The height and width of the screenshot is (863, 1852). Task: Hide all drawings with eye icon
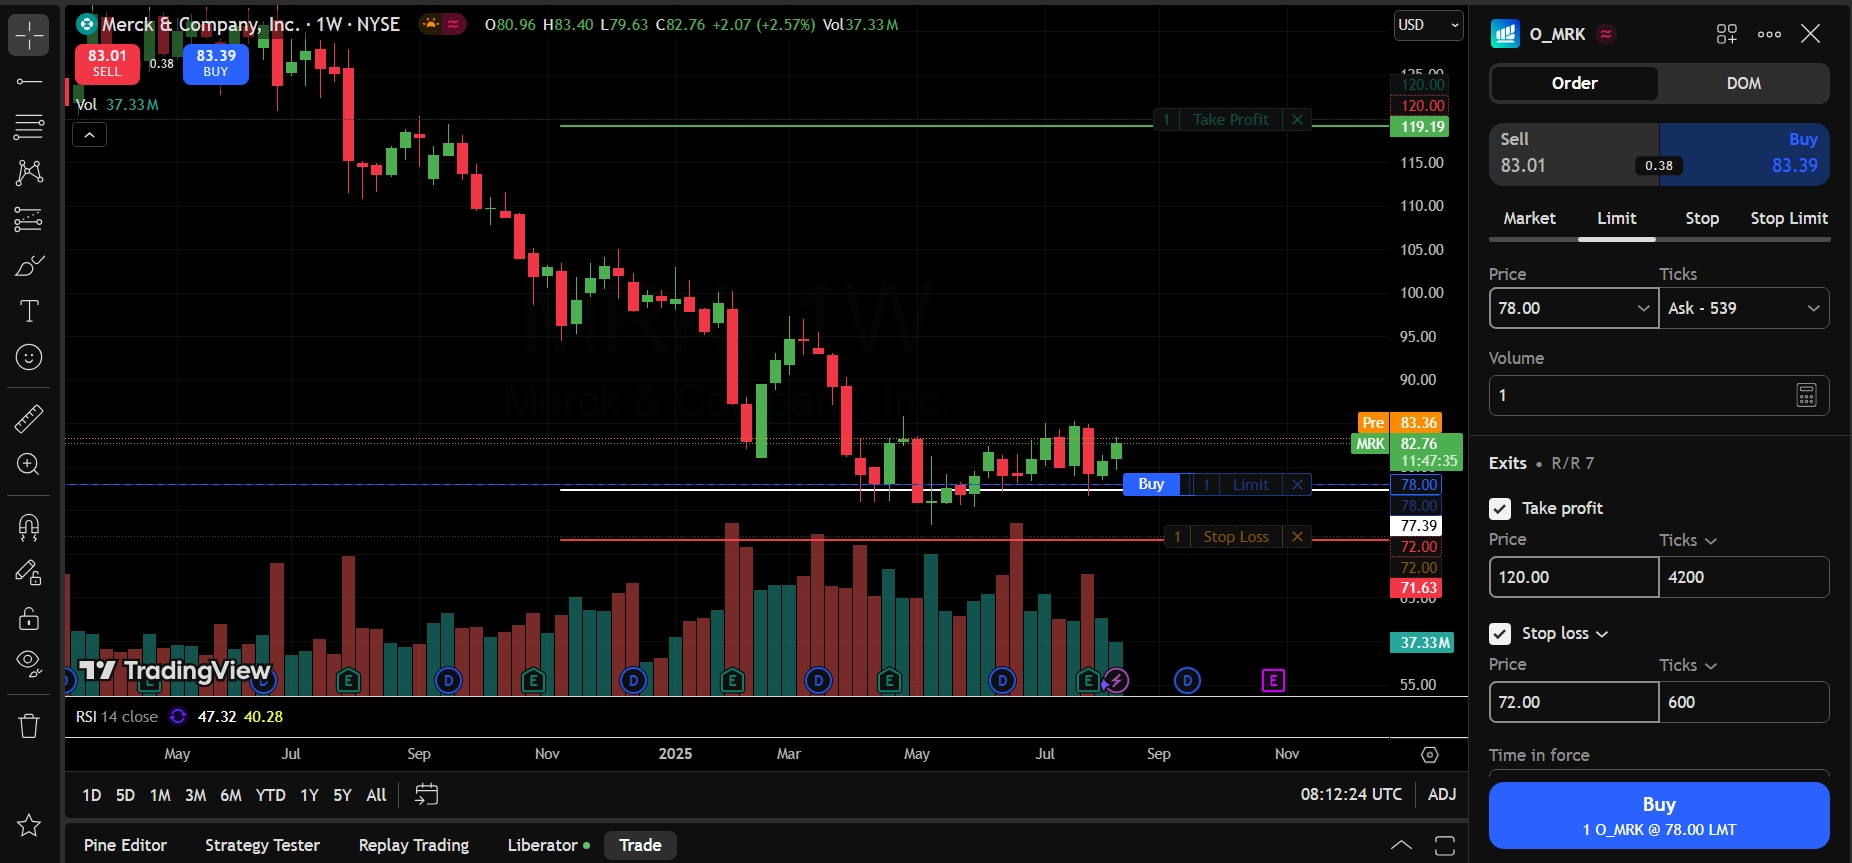(x=29, y=663)
